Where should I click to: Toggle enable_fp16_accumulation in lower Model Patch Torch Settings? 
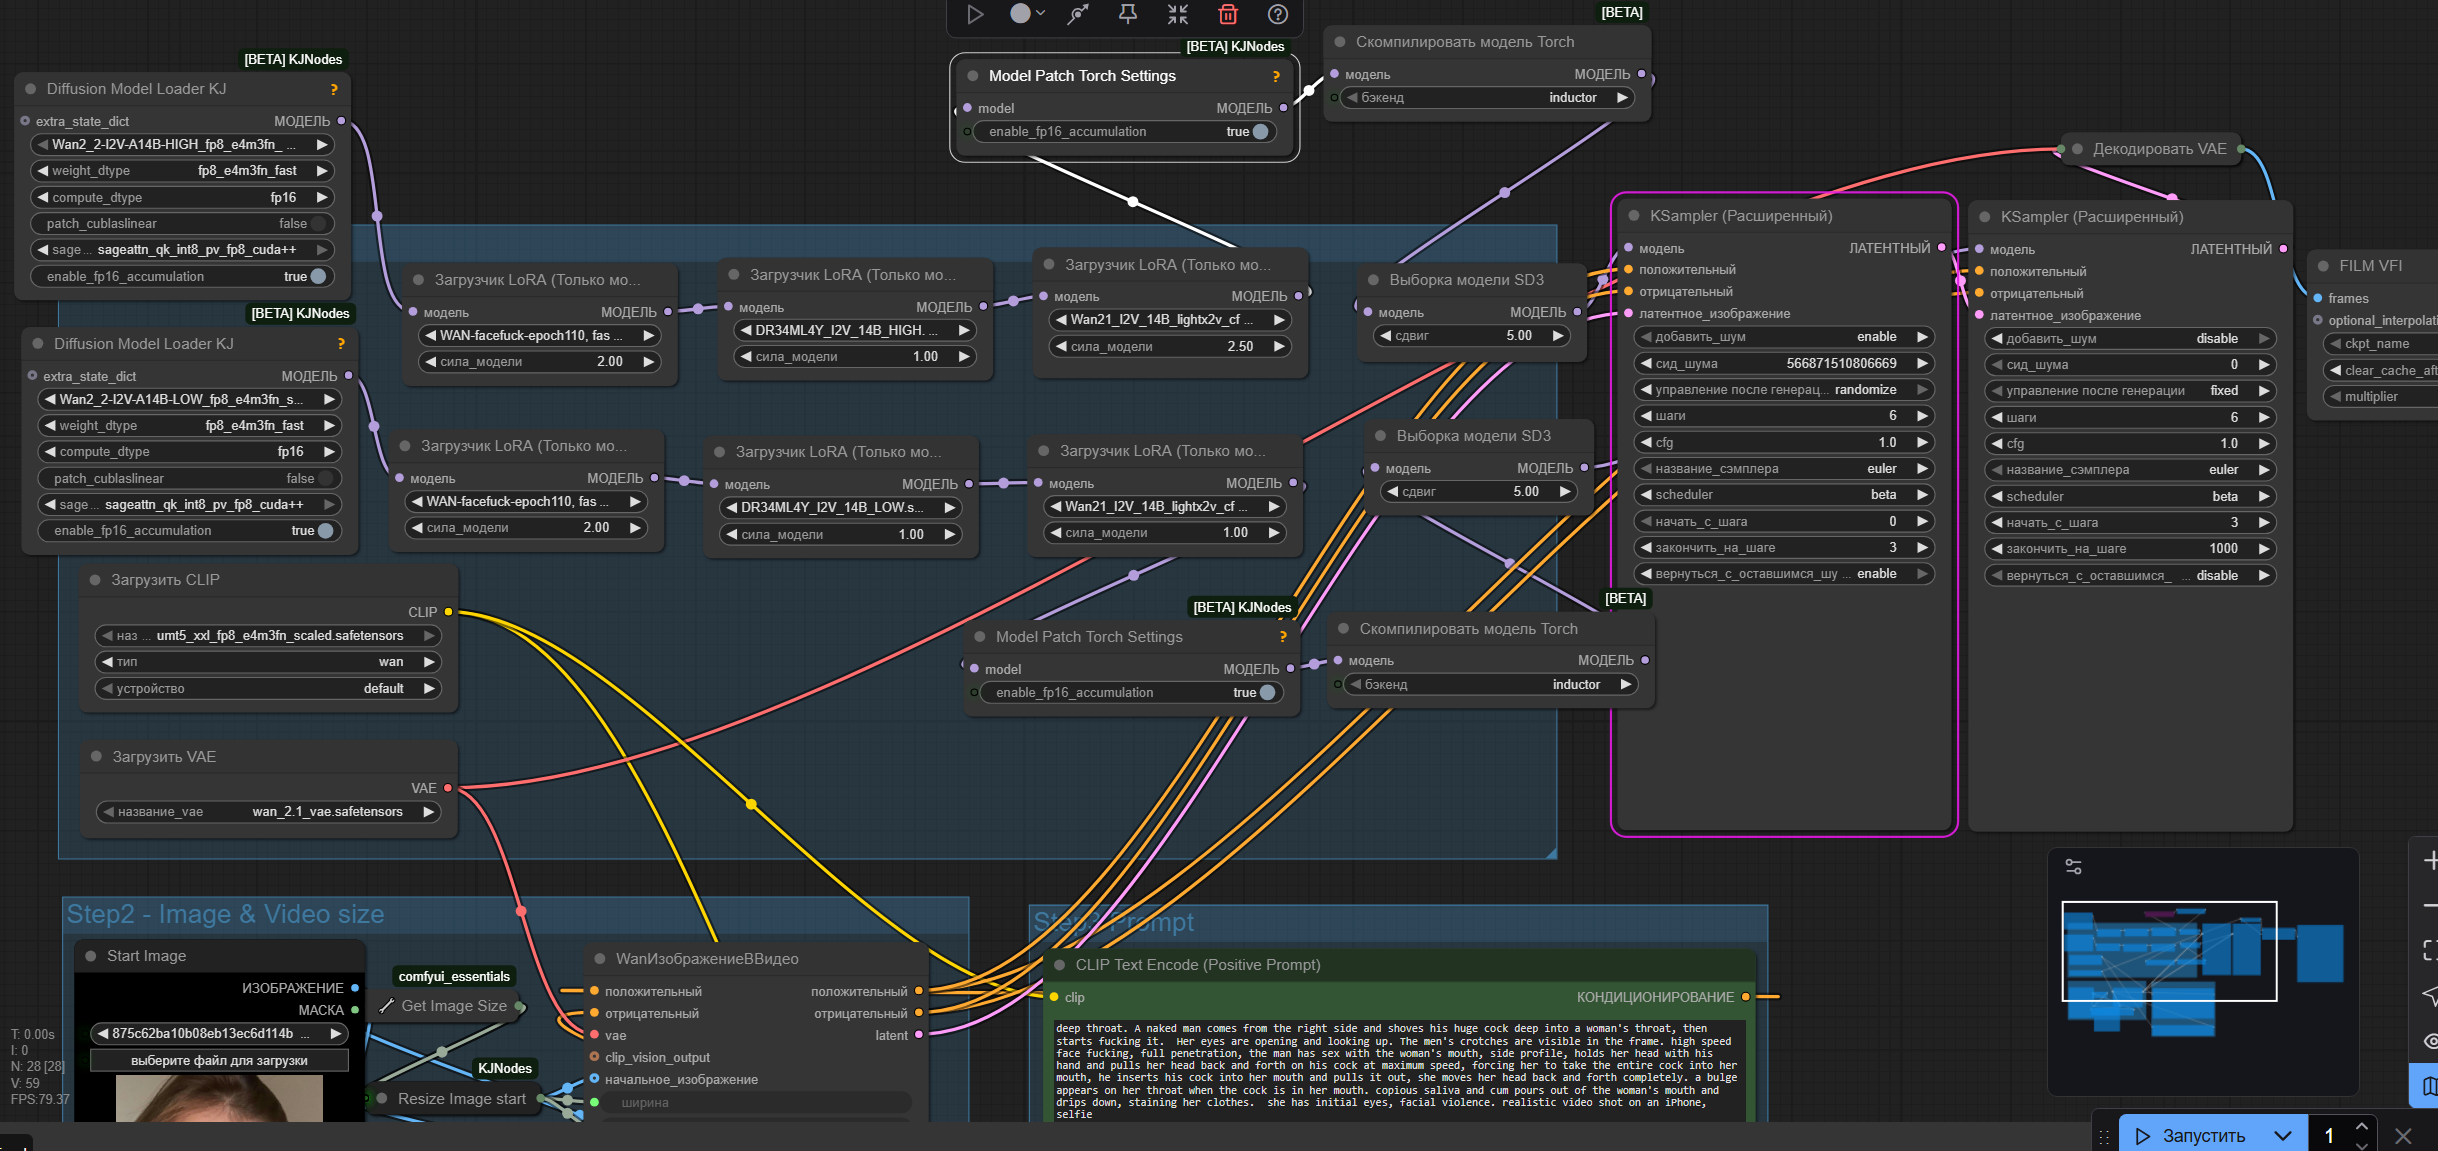[x=1266, y=693]
